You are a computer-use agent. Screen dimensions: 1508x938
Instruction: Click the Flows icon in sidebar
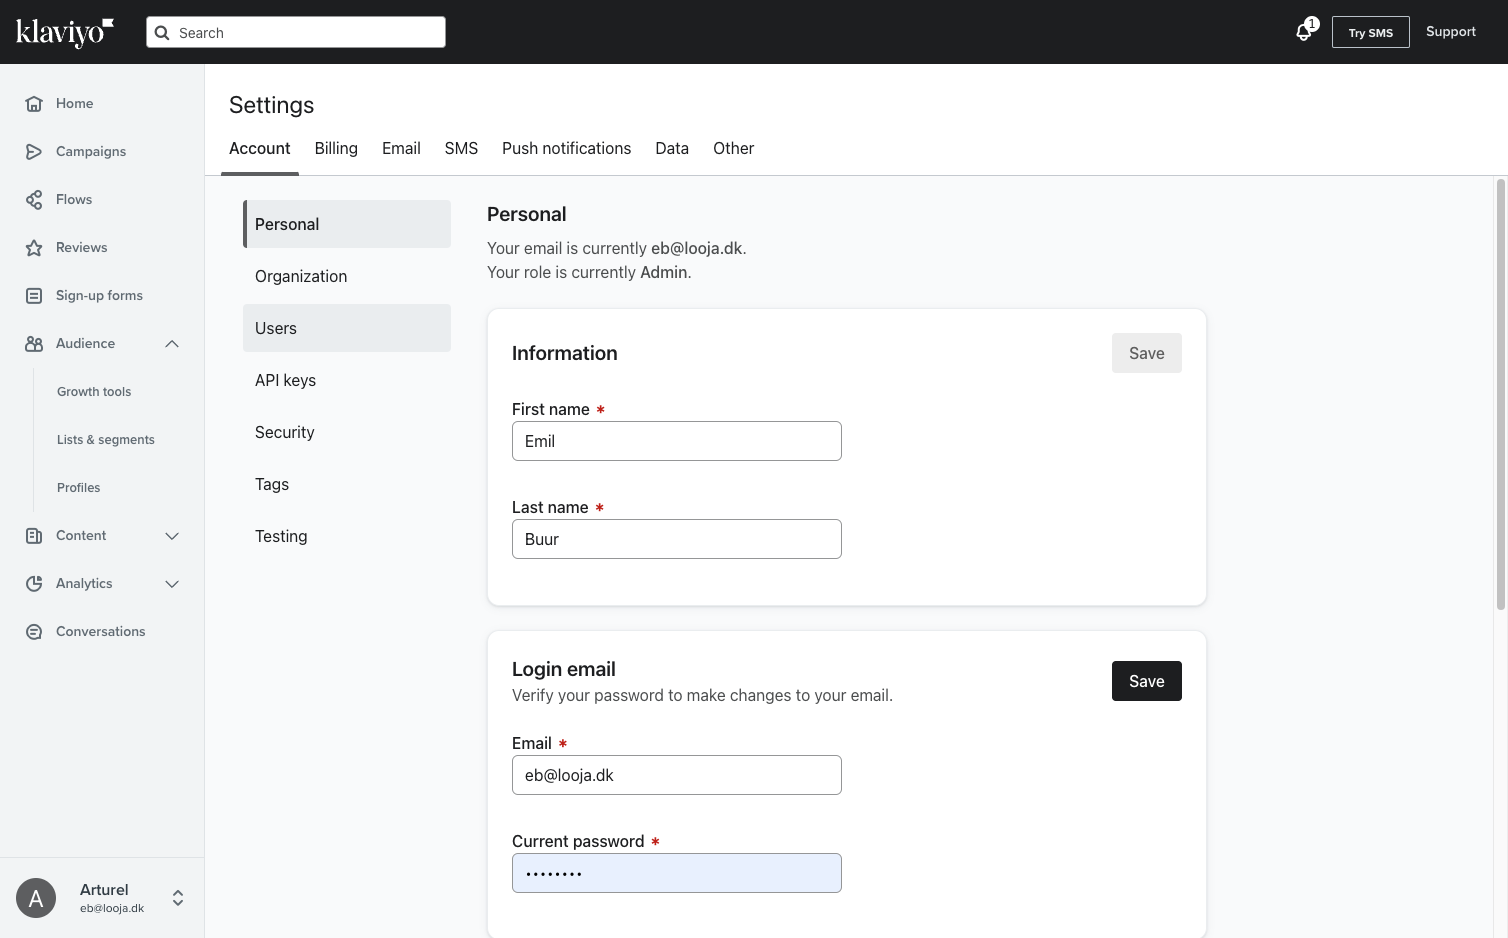point(34,200)
